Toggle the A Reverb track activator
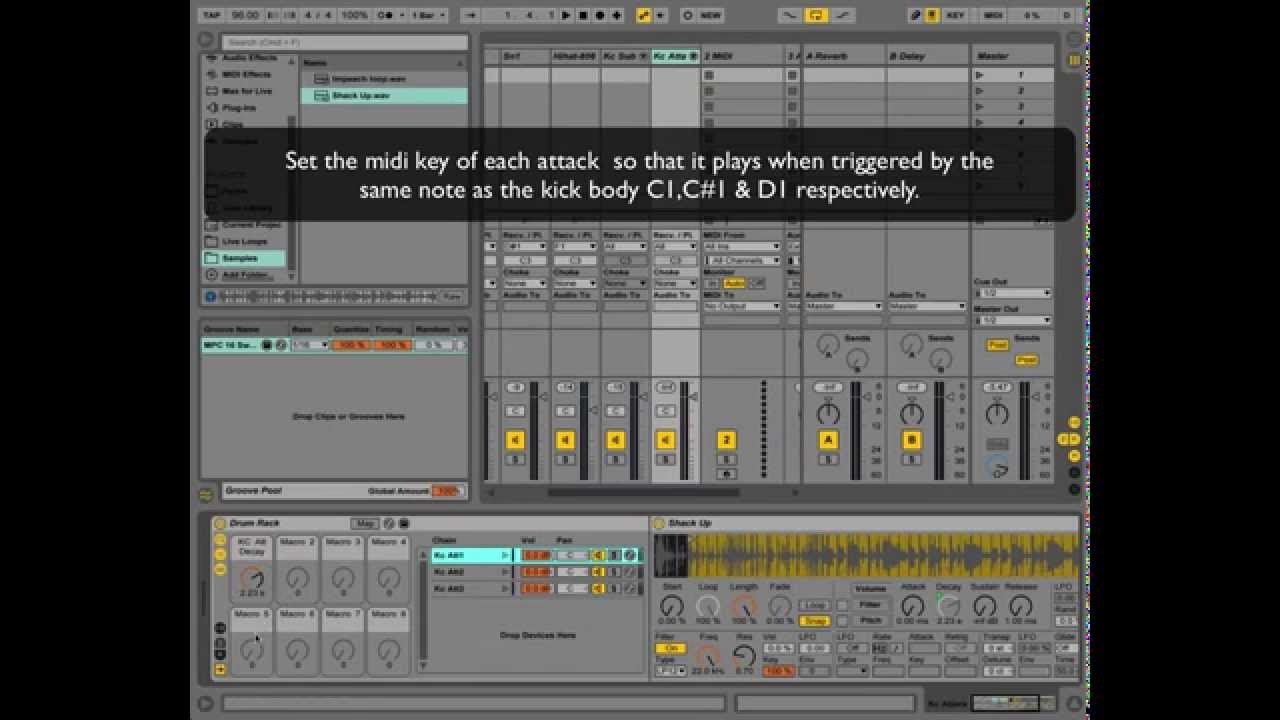 point(828,440)
